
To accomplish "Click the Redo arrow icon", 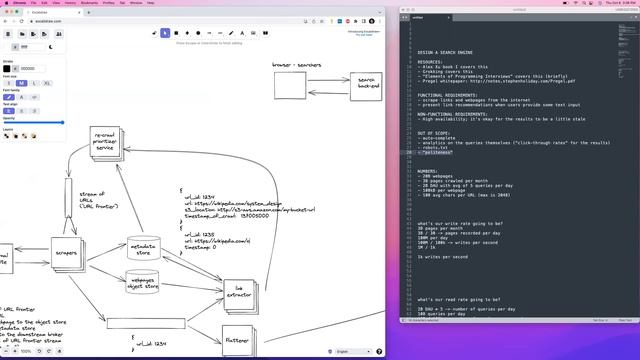I will [49, 351].
